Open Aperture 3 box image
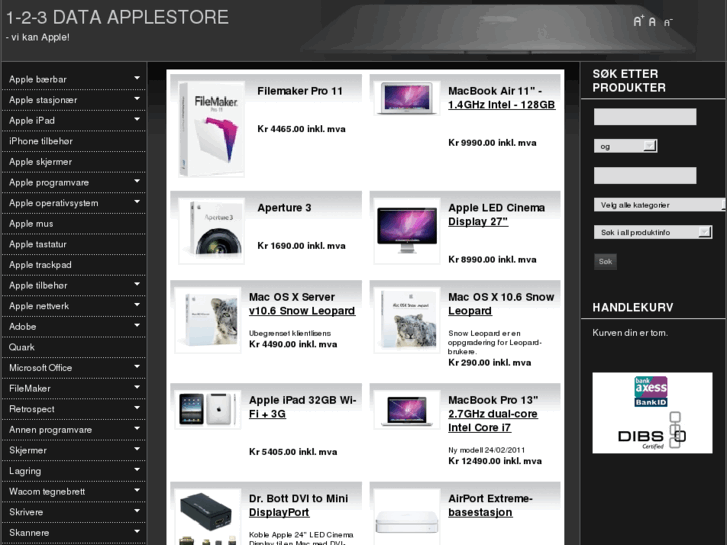This screenshot has height=545, width=727. pos(211,231)
